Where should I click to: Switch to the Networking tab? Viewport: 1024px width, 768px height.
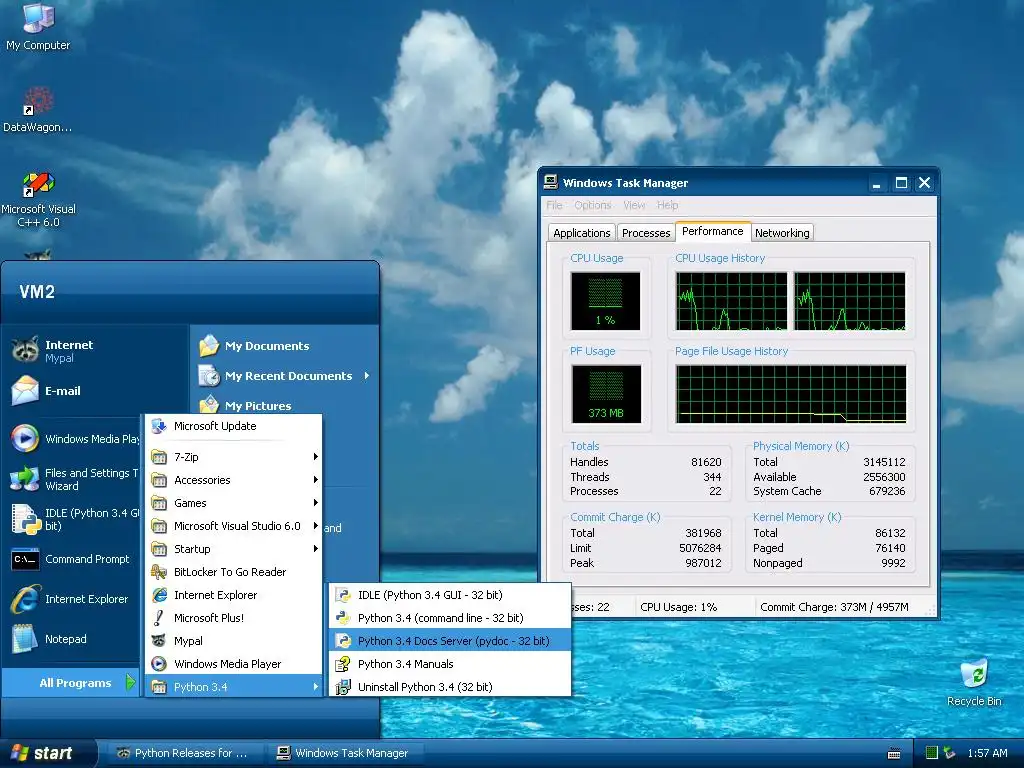782,233
